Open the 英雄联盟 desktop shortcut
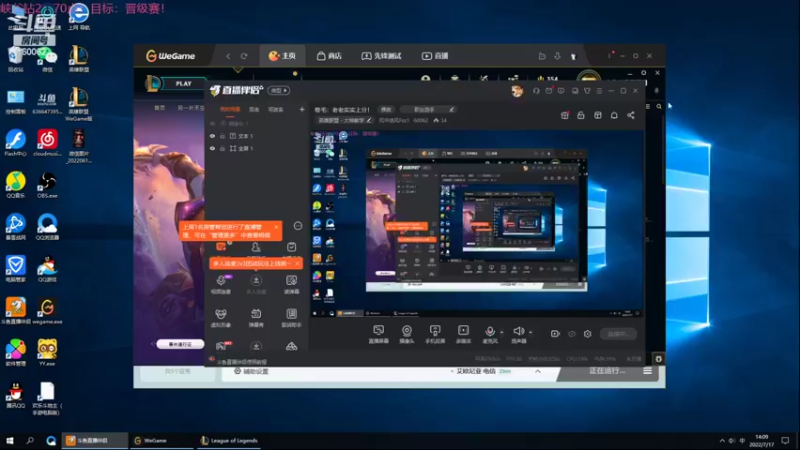Viewport: 800px width, 450px height. (79, 59)
